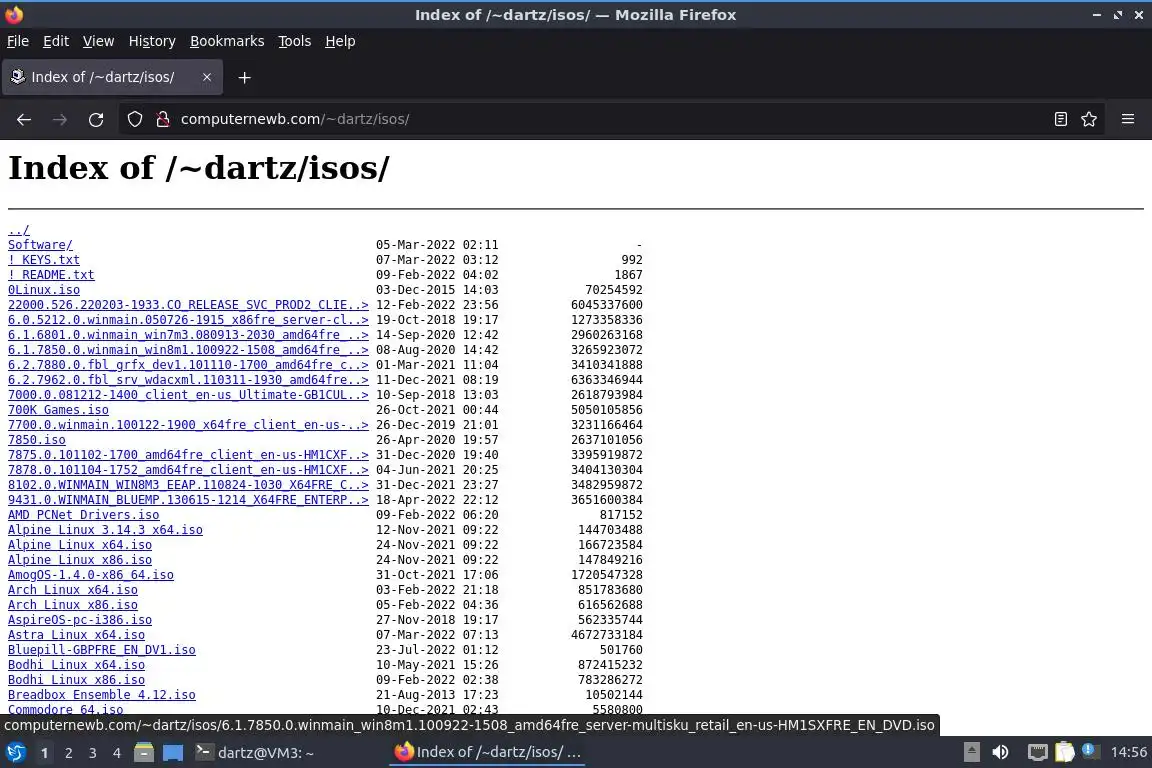Show site security via the padlock icon
The width and height of the screenshot is (1152, 768).
pyautogui.click(x=163, y=119)
